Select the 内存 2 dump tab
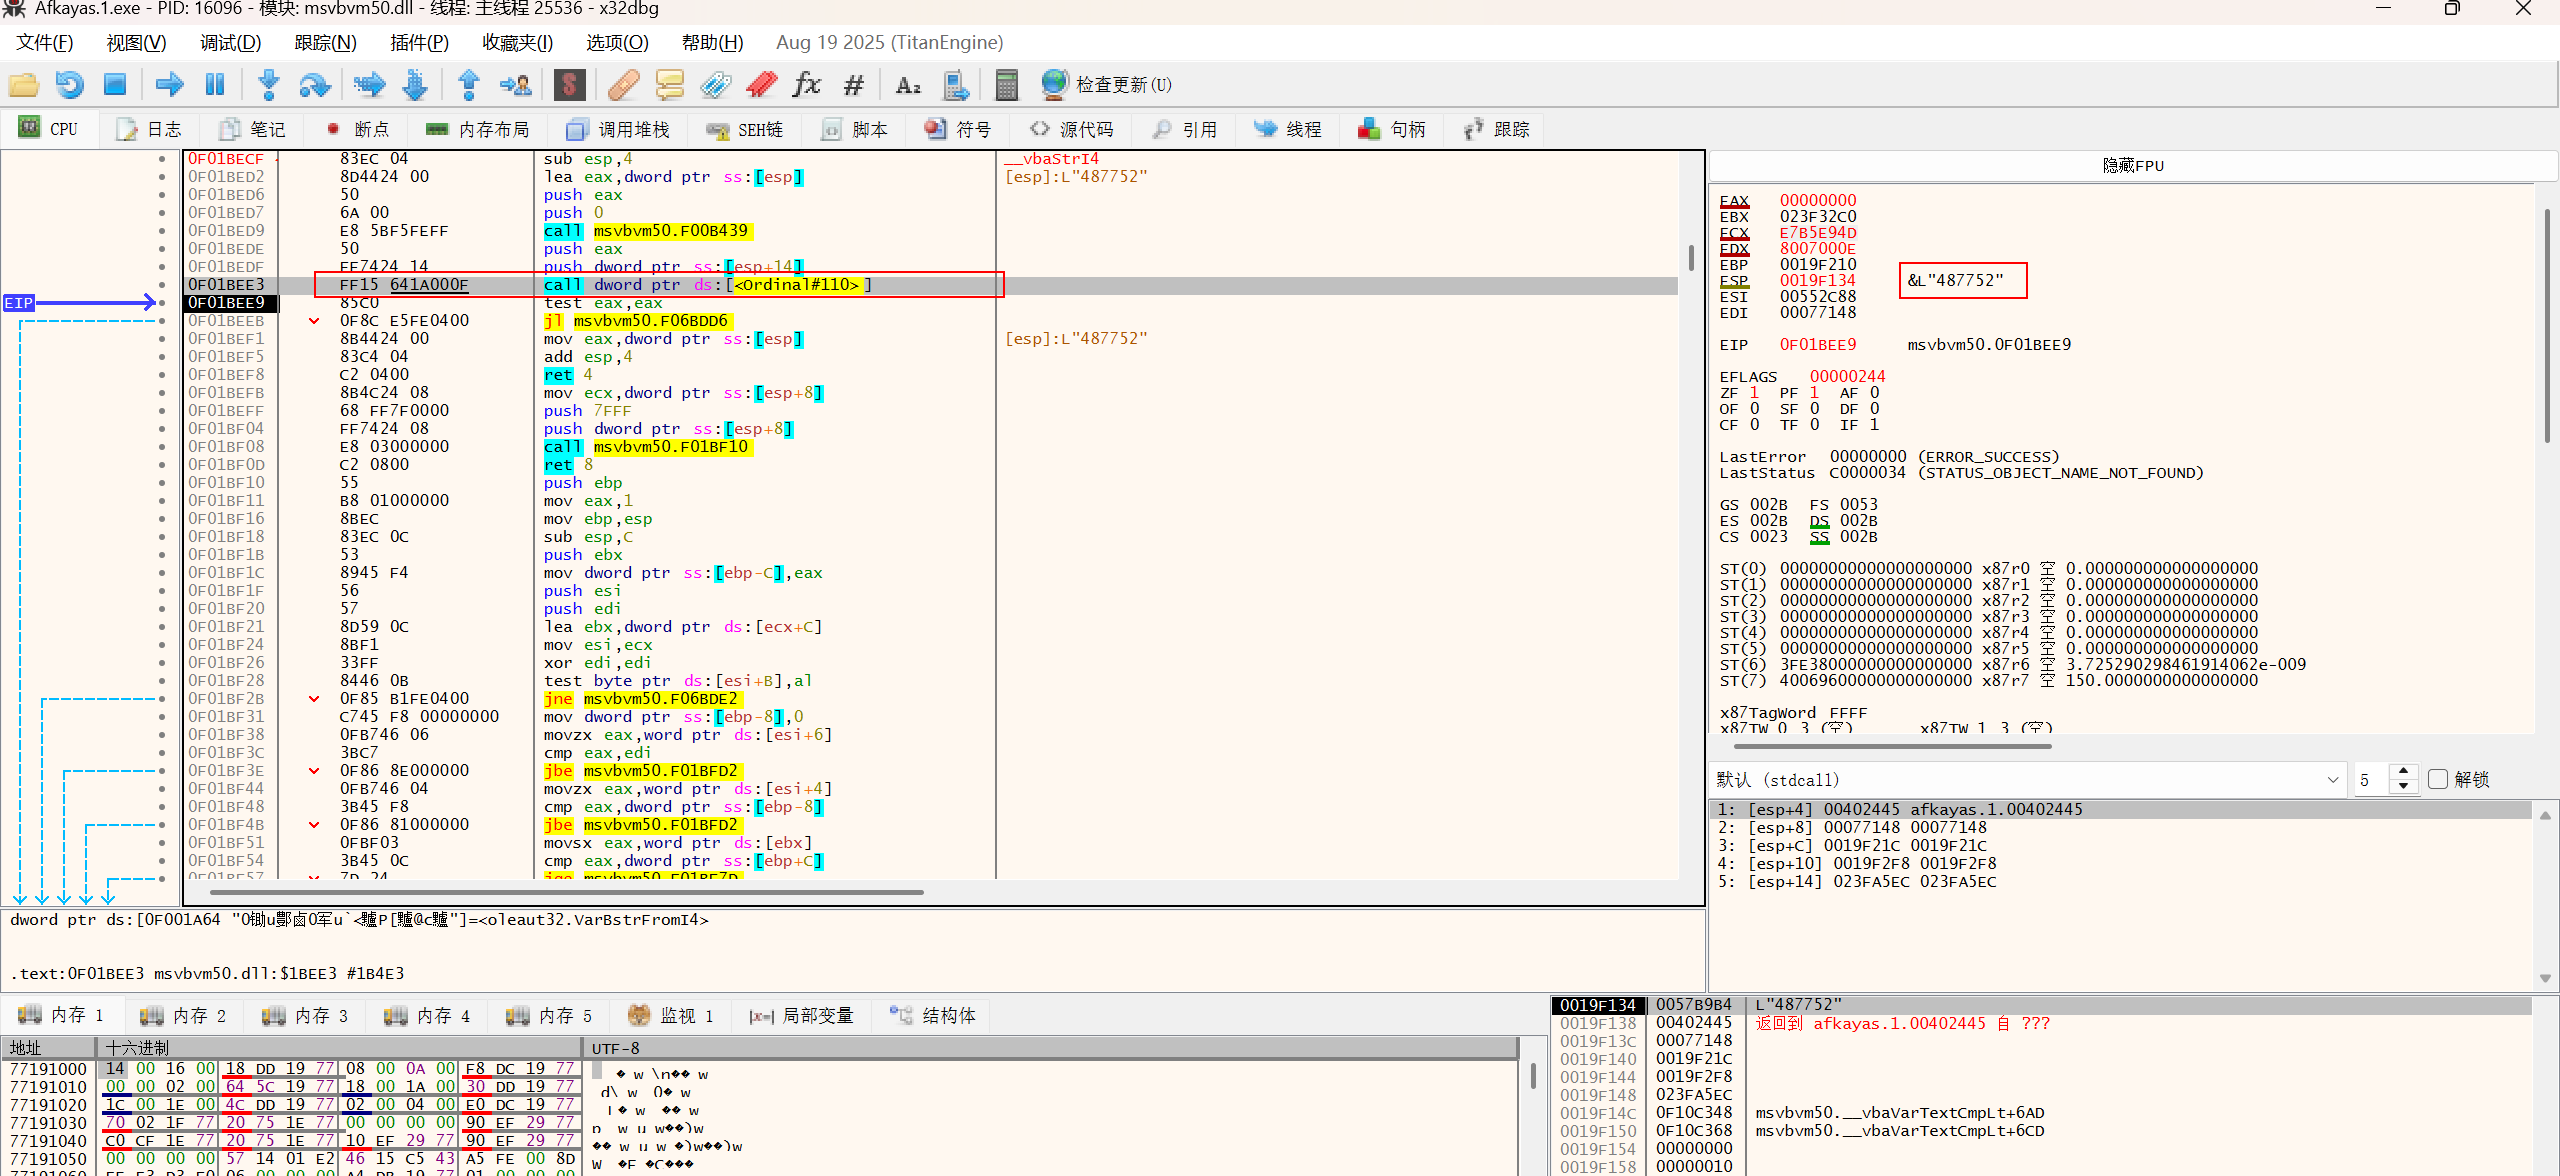The width and height of the screenshot is (2560, 1176). [x=184, y=1015]
